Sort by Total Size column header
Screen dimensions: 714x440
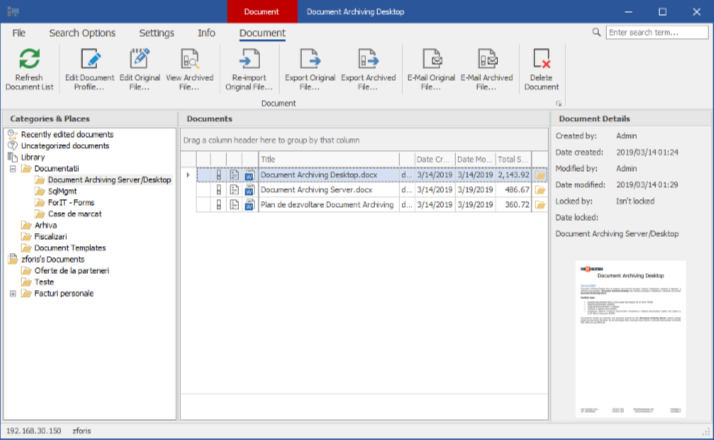coord(513,159)
